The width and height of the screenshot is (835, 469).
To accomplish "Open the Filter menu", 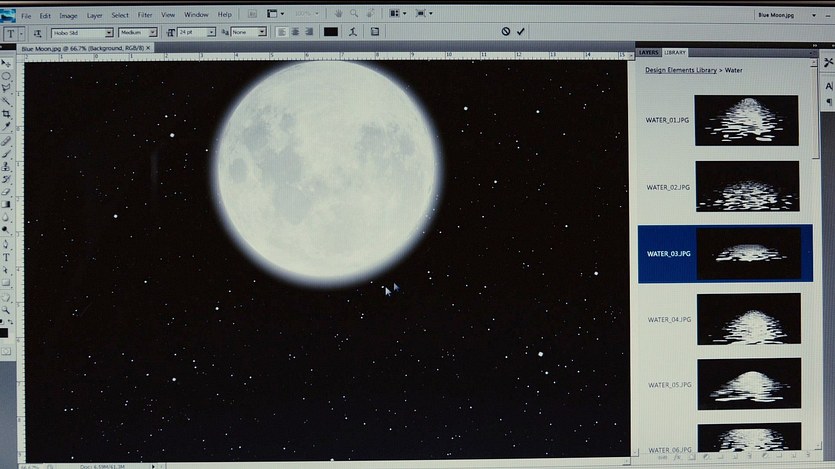I will pyautogui.click(x=145, y=15).
